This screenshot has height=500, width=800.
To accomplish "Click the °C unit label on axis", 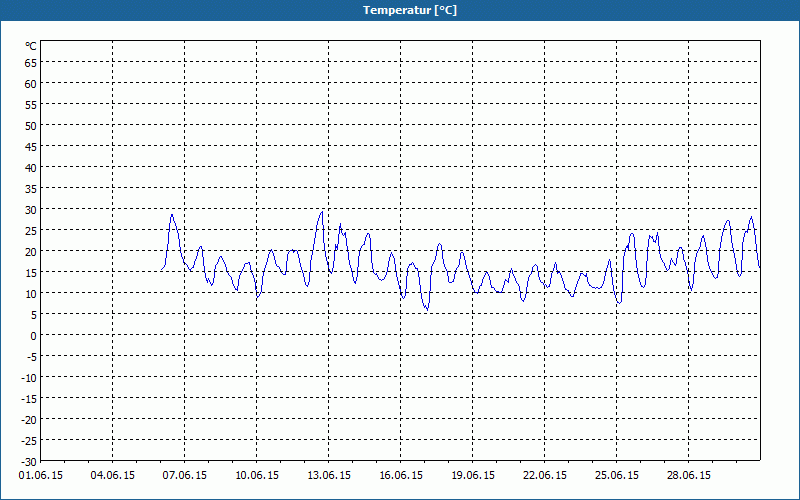I will pyautogui.click(x=31, y=46).
